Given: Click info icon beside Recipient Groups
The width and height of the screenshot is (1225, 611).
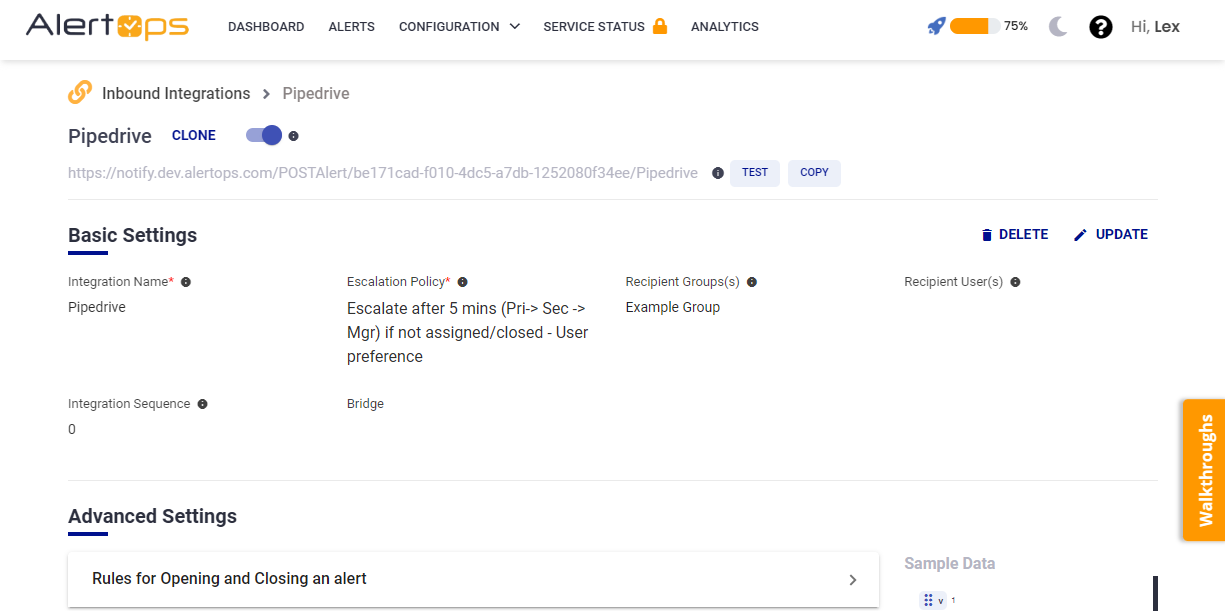Looking at the screenshot, I should (752, 282).
